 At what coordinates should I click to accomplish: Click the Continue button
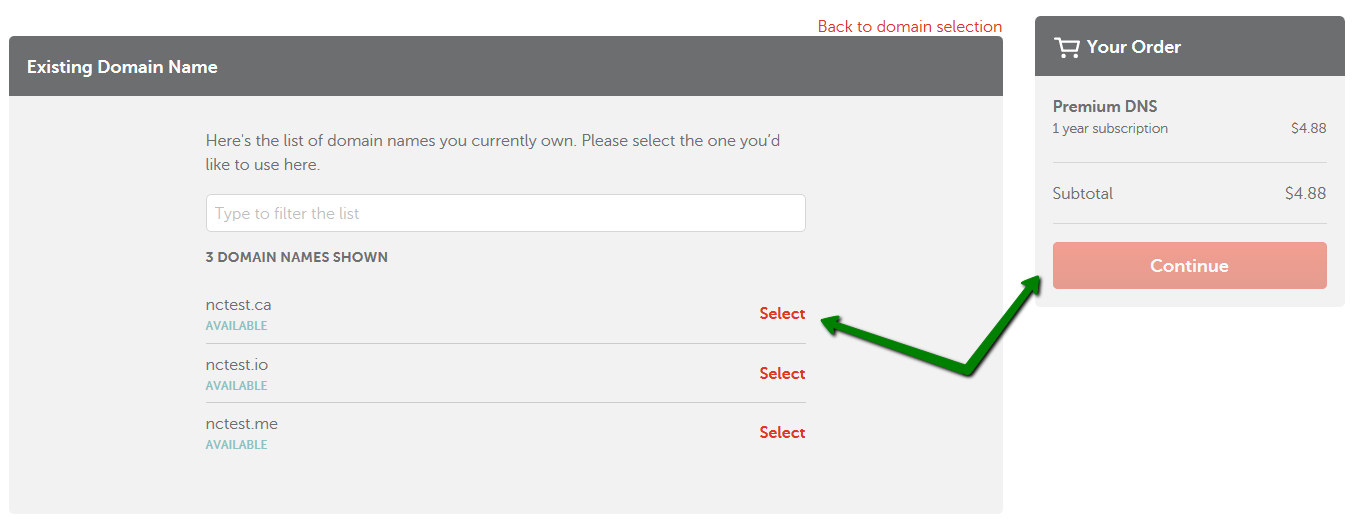click(x=1190, y=265)
